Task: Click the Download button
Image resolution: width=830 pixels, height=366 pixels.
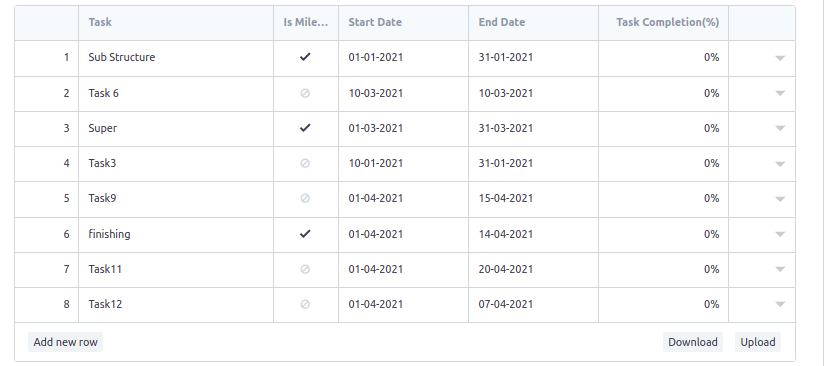Action: pos(692,342)
